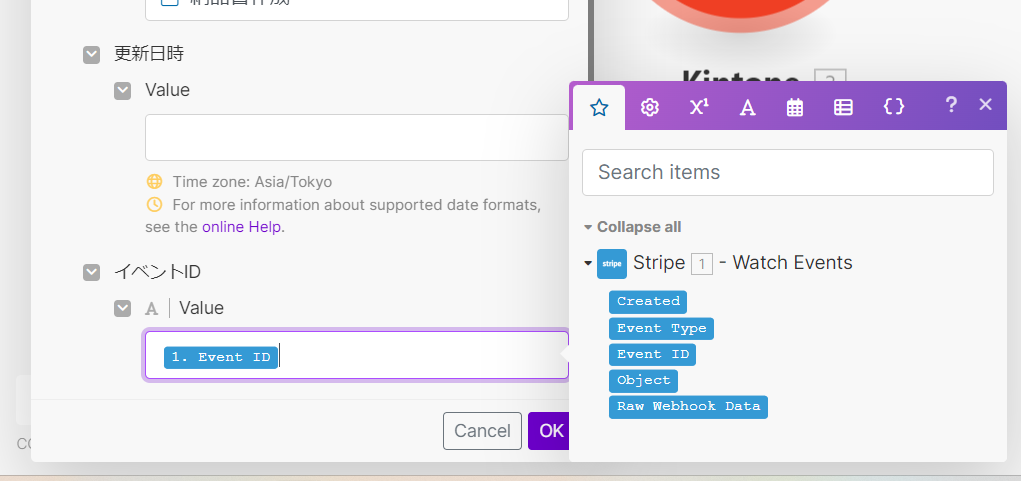This screenshot has height=481, width=1021.
Task: Open the online Help link
Action: [x=242, y=227]
